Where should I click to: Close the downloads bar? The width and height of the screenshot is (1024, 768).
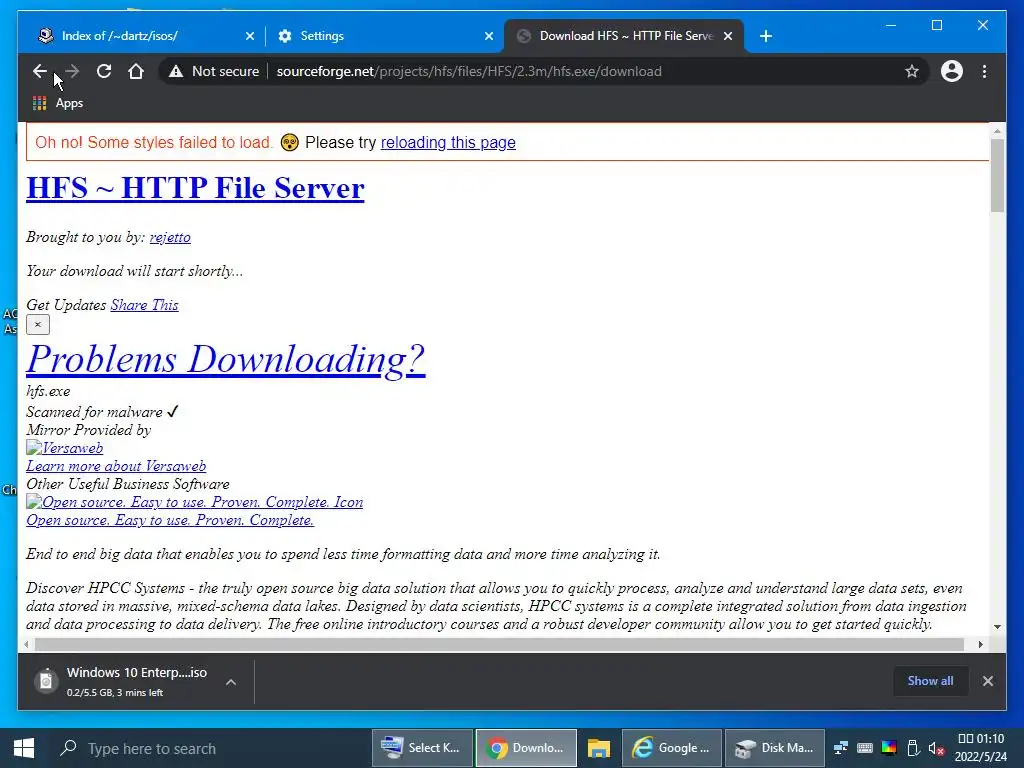(x=987, y=681)
